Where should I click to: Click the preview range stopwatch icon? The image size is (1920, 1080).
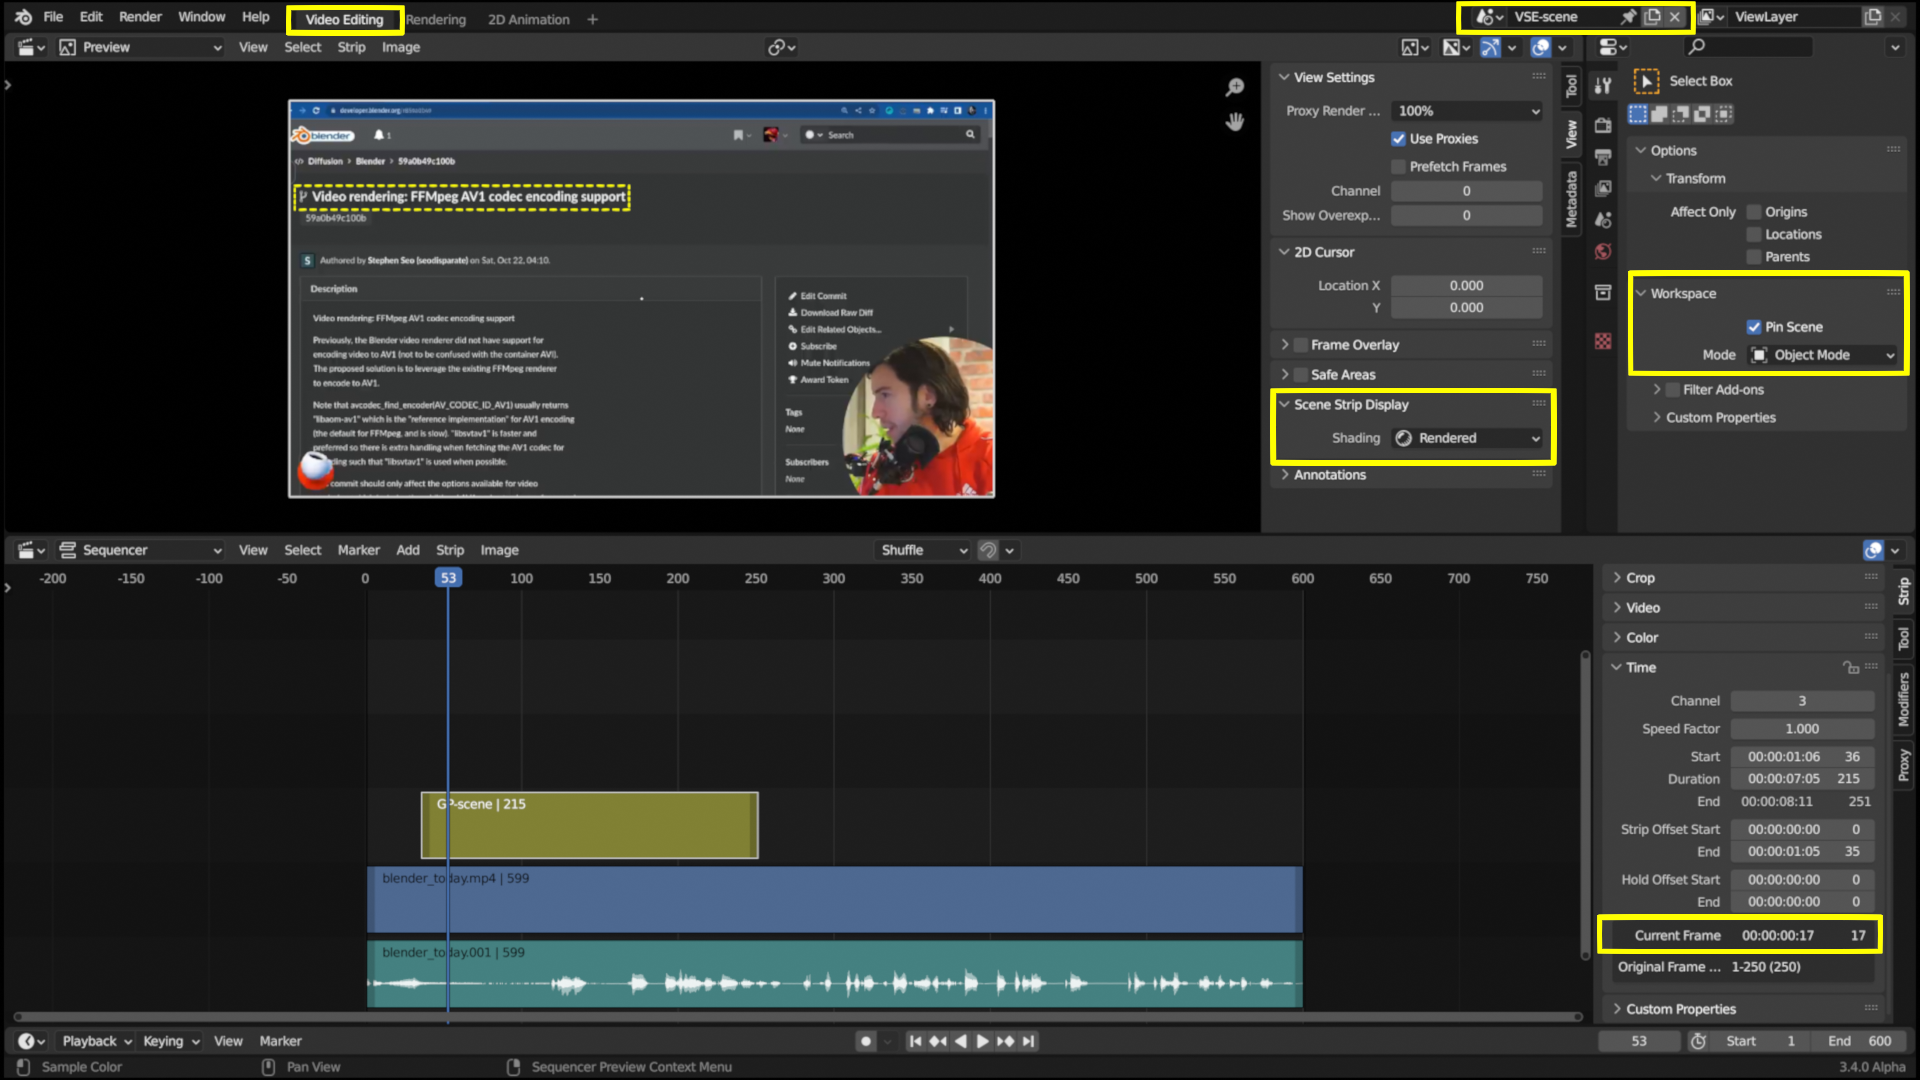tap(1698, 1041)
